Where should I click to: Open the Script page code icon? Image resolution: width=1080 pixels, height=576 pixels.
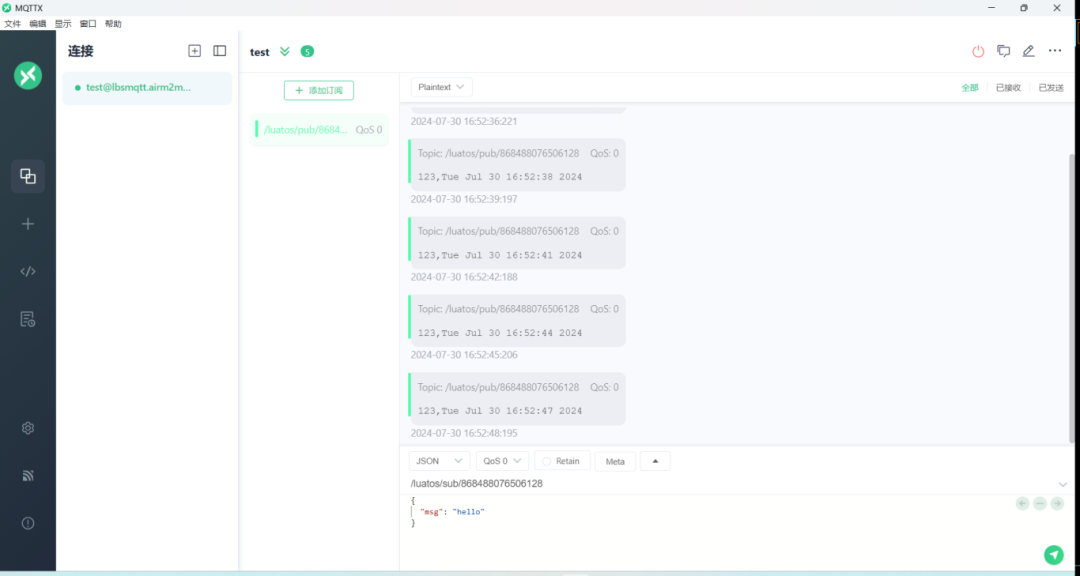pos(28,271)
